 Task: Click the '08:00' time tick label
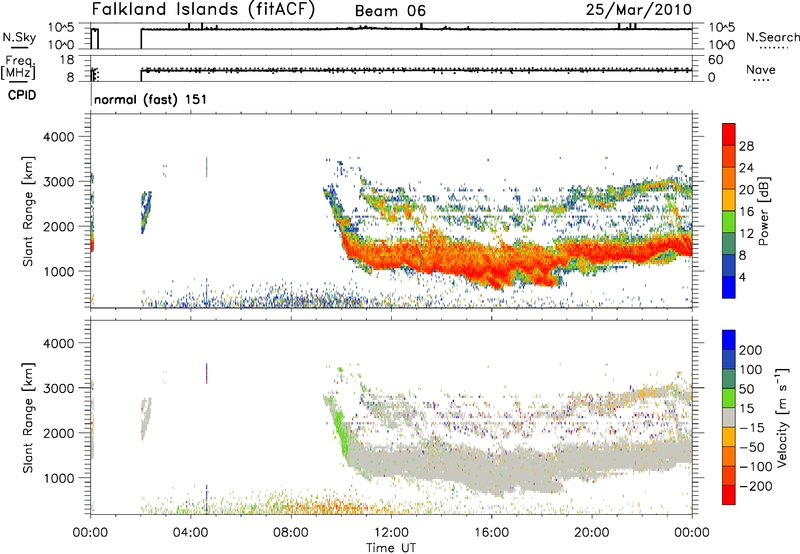(x=291, y=533)
